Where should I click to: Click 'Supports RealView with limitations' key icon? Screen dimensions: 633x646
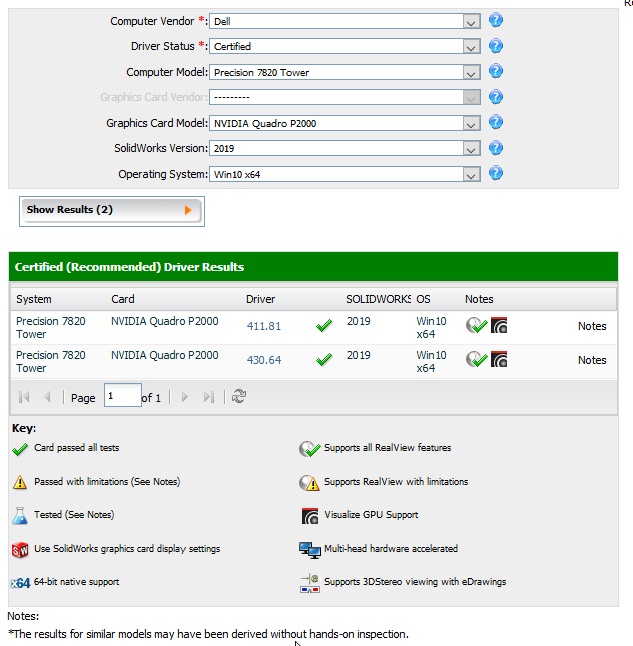click(x=309, y=482)
